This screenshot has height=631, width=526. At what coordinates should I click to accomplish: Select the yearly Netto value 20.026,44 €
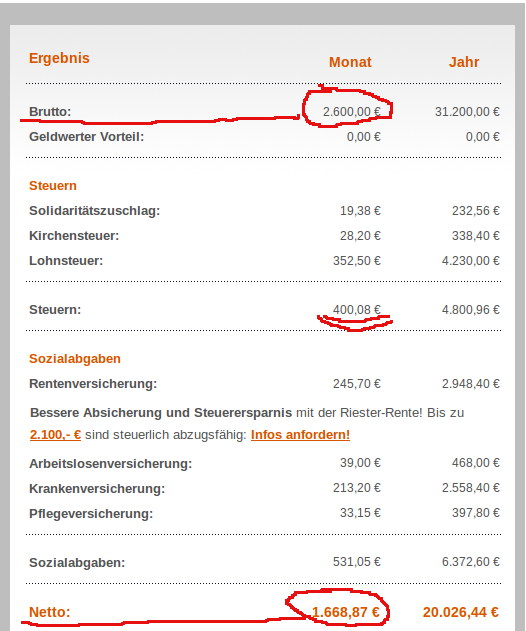461,612
